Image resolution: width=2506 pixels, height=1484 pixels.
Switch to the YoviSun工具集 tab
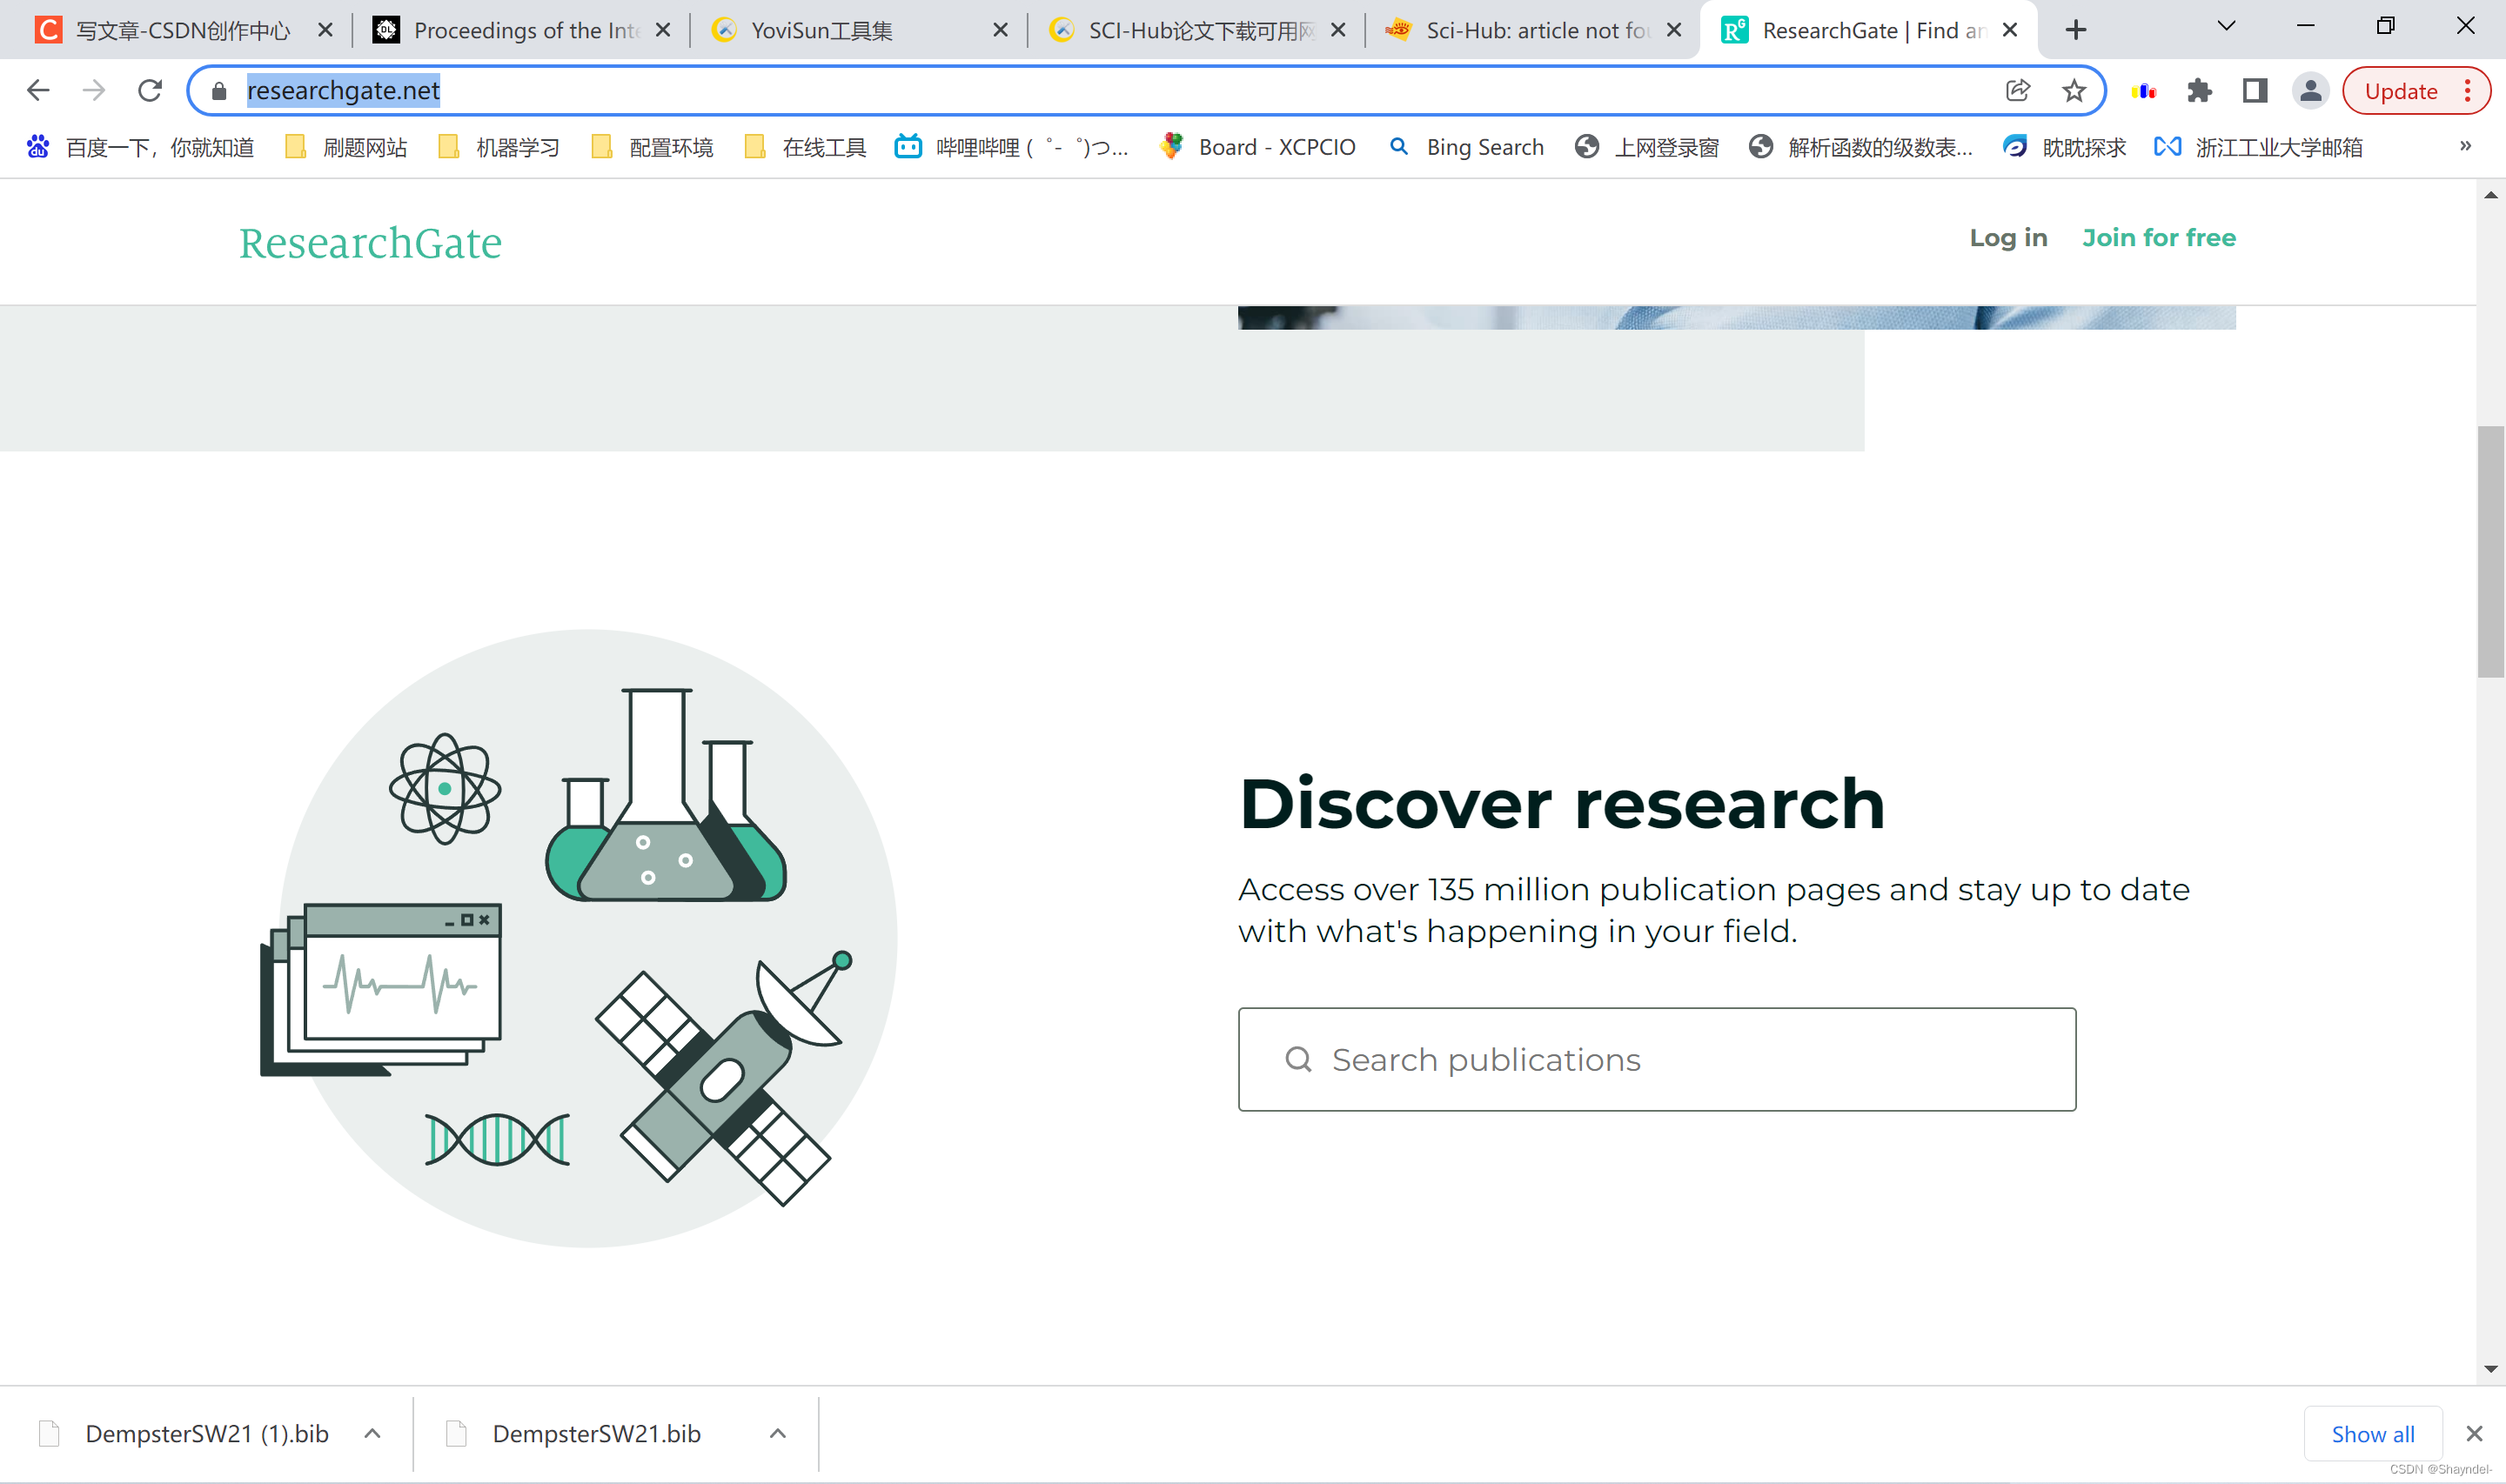822,30
